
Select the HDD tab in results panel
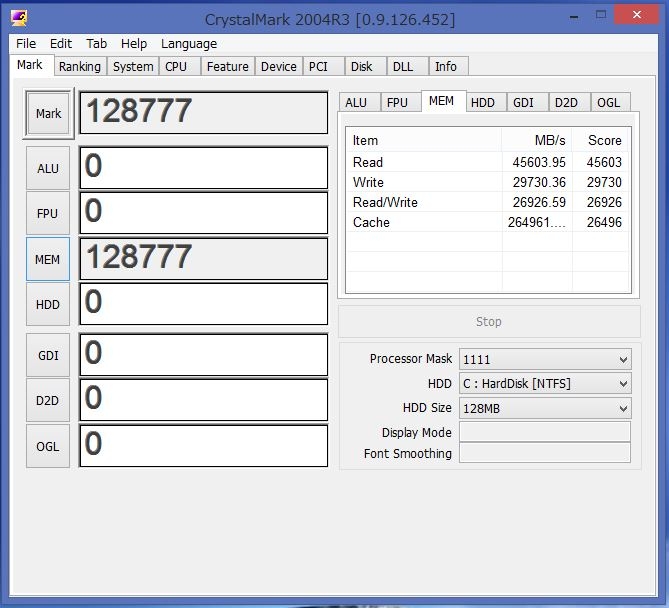tap(482, 102)
